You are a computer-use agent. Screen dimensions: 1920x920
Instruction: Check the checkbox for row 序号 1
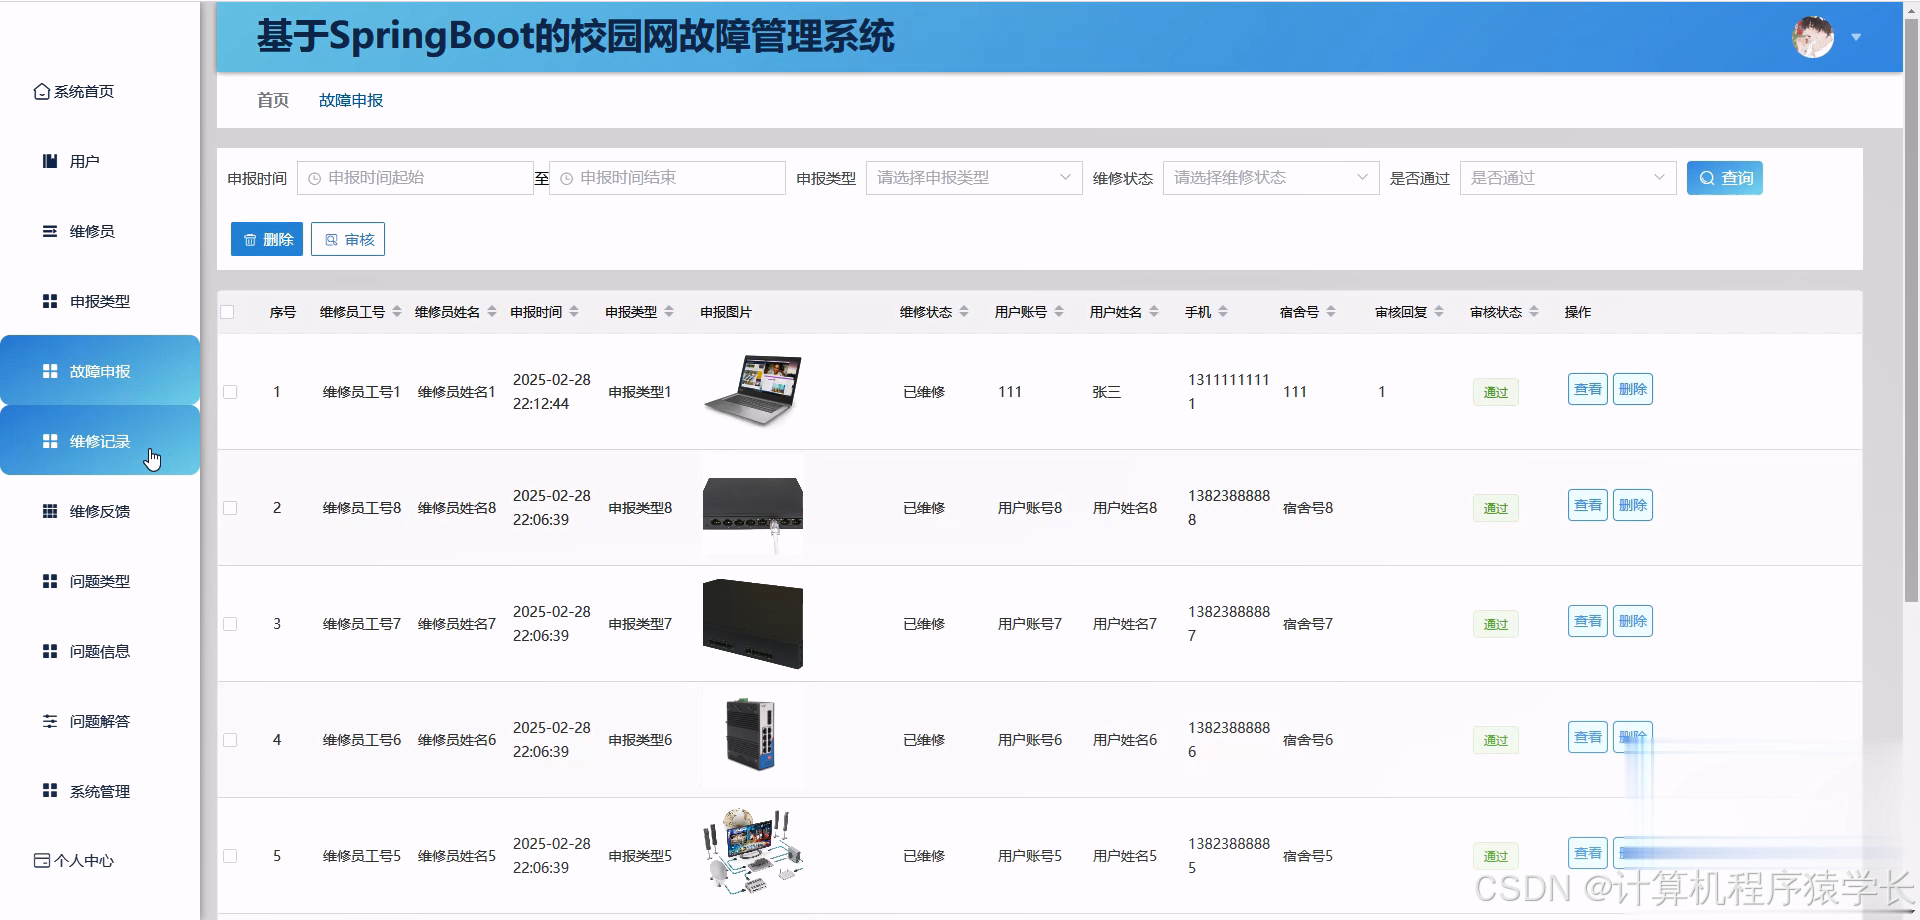(230, 392)
